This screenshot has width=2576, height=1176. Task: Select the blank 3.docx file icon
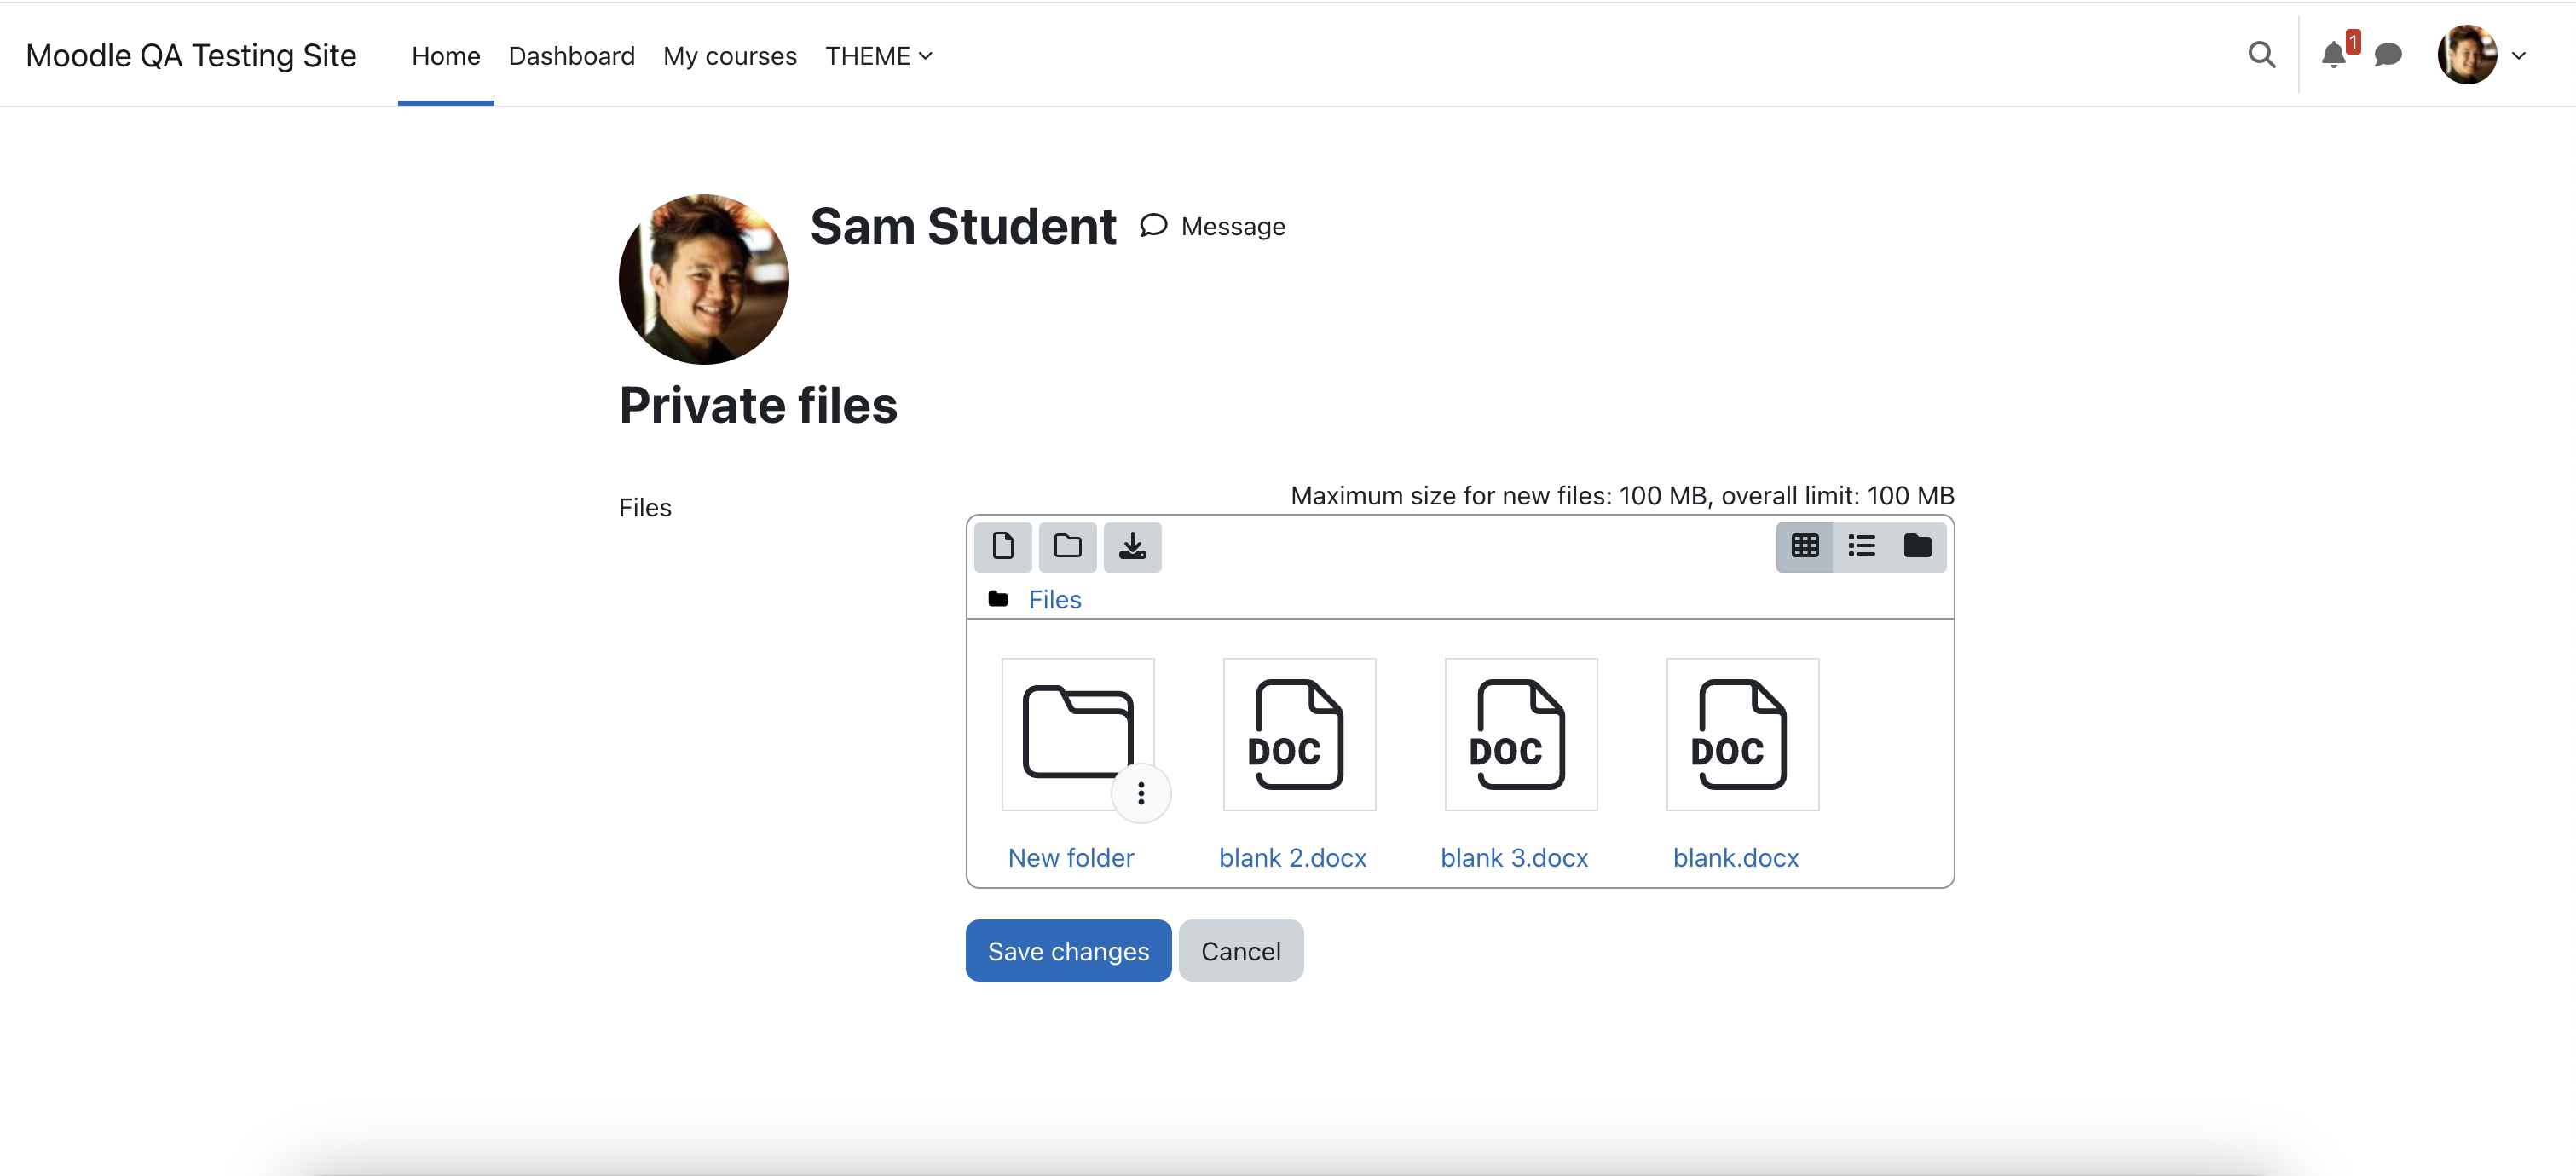[1521, 735]
